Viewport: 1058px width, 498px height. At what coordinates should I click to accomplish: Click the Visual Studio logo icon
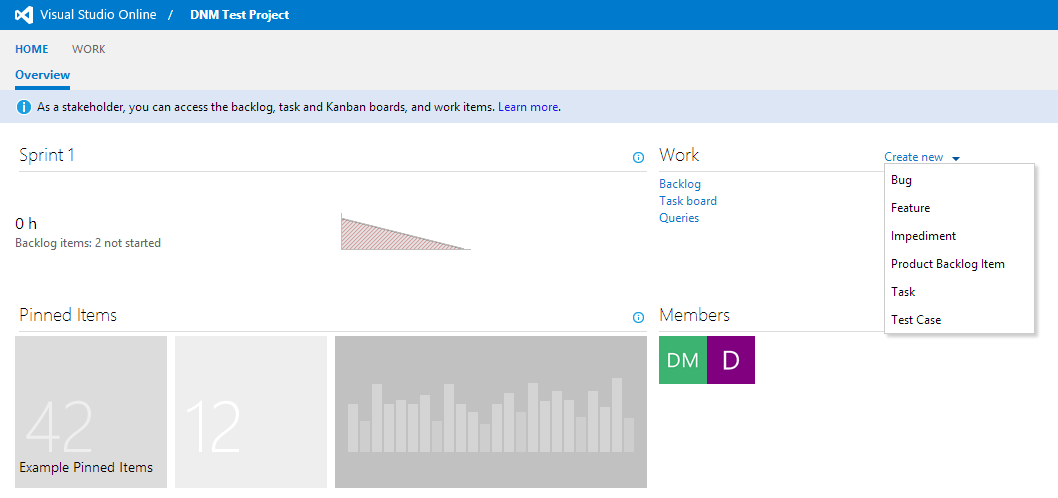tap(24, 15)
